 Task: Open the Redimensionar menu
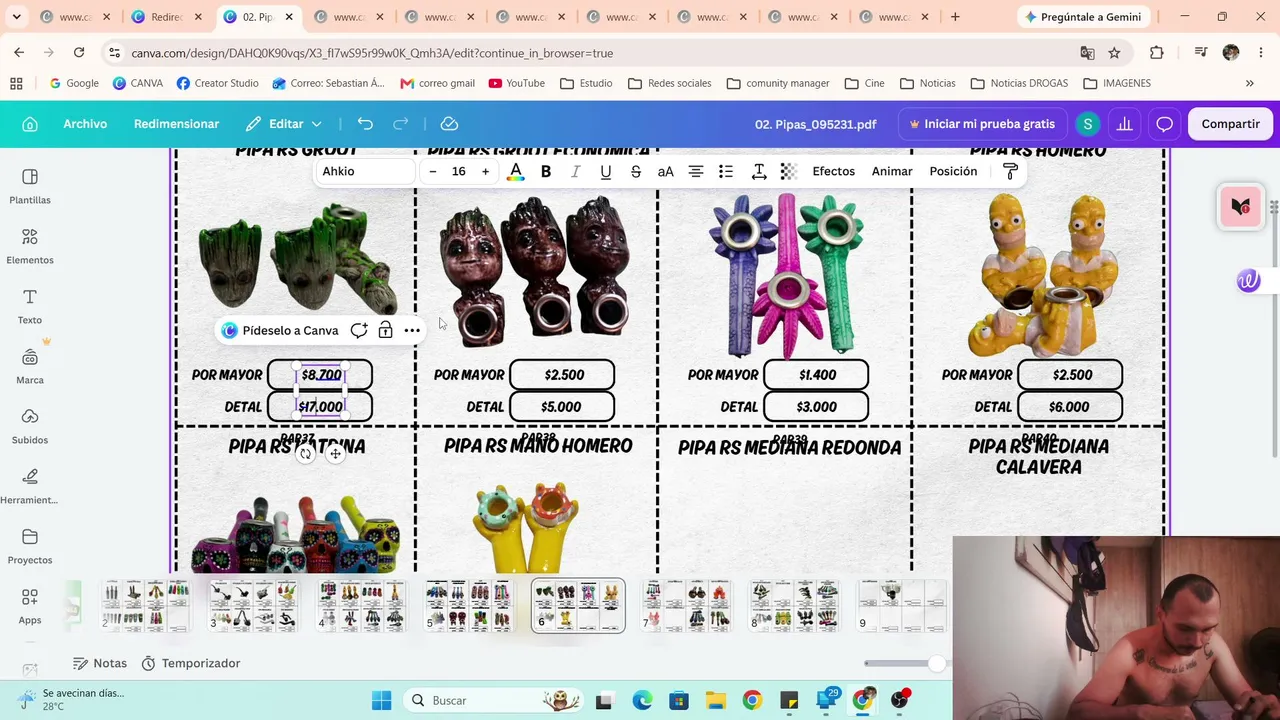[176, 124]
